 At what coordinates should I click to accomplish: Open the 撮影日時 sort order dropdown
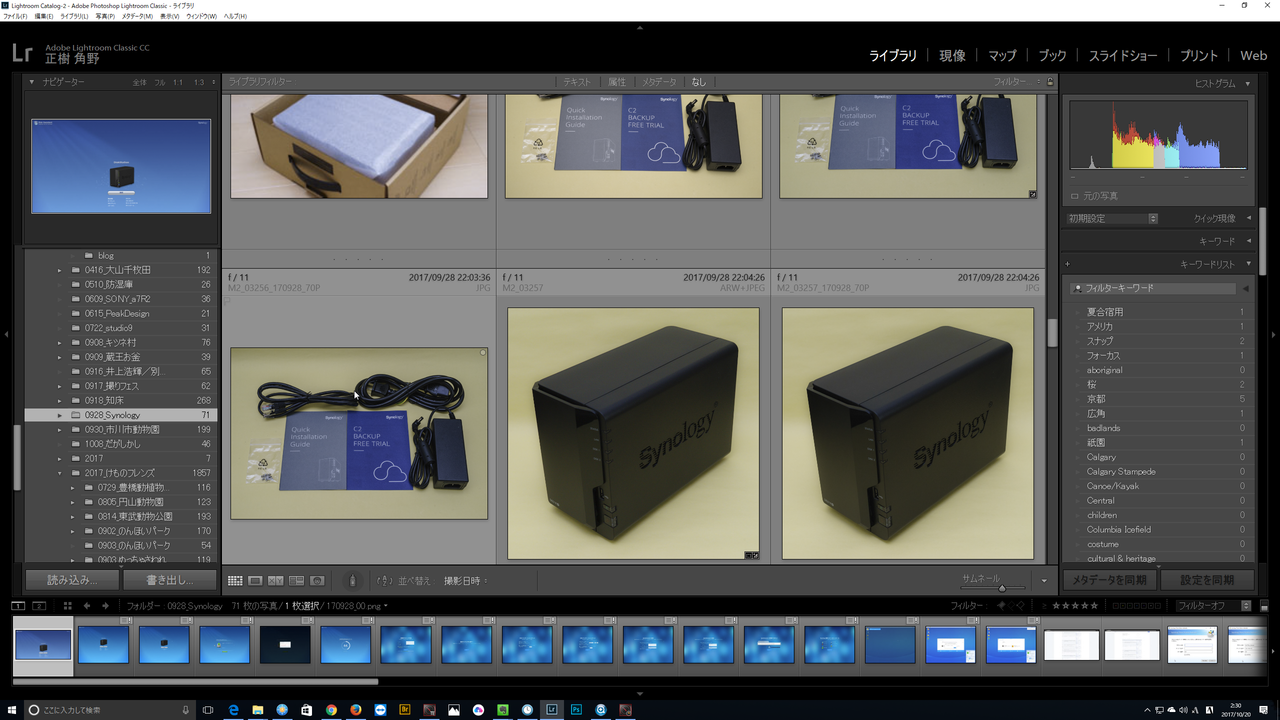point(467,580)
